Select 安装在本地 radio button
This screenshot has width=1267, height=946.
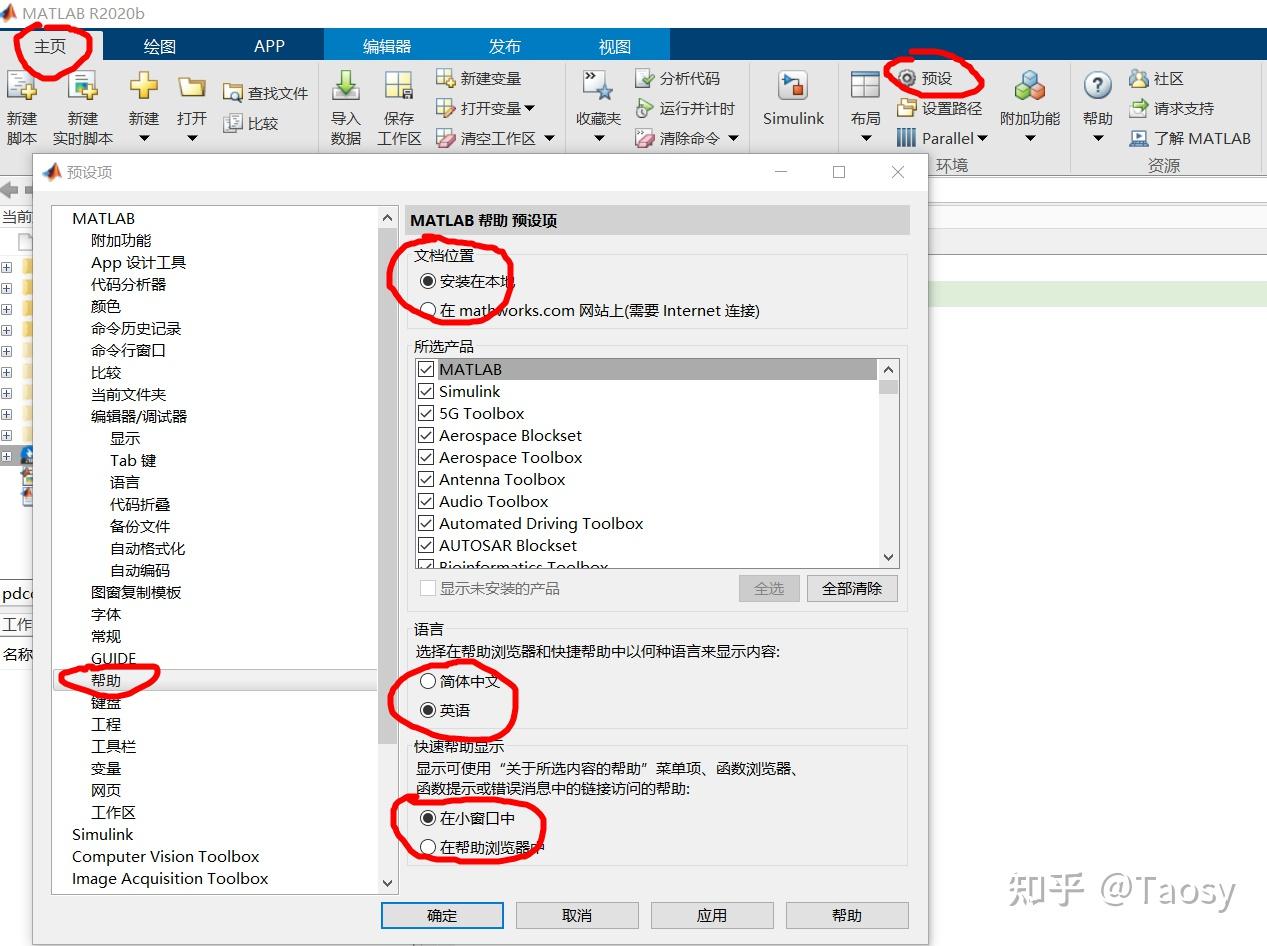[428, 282]
